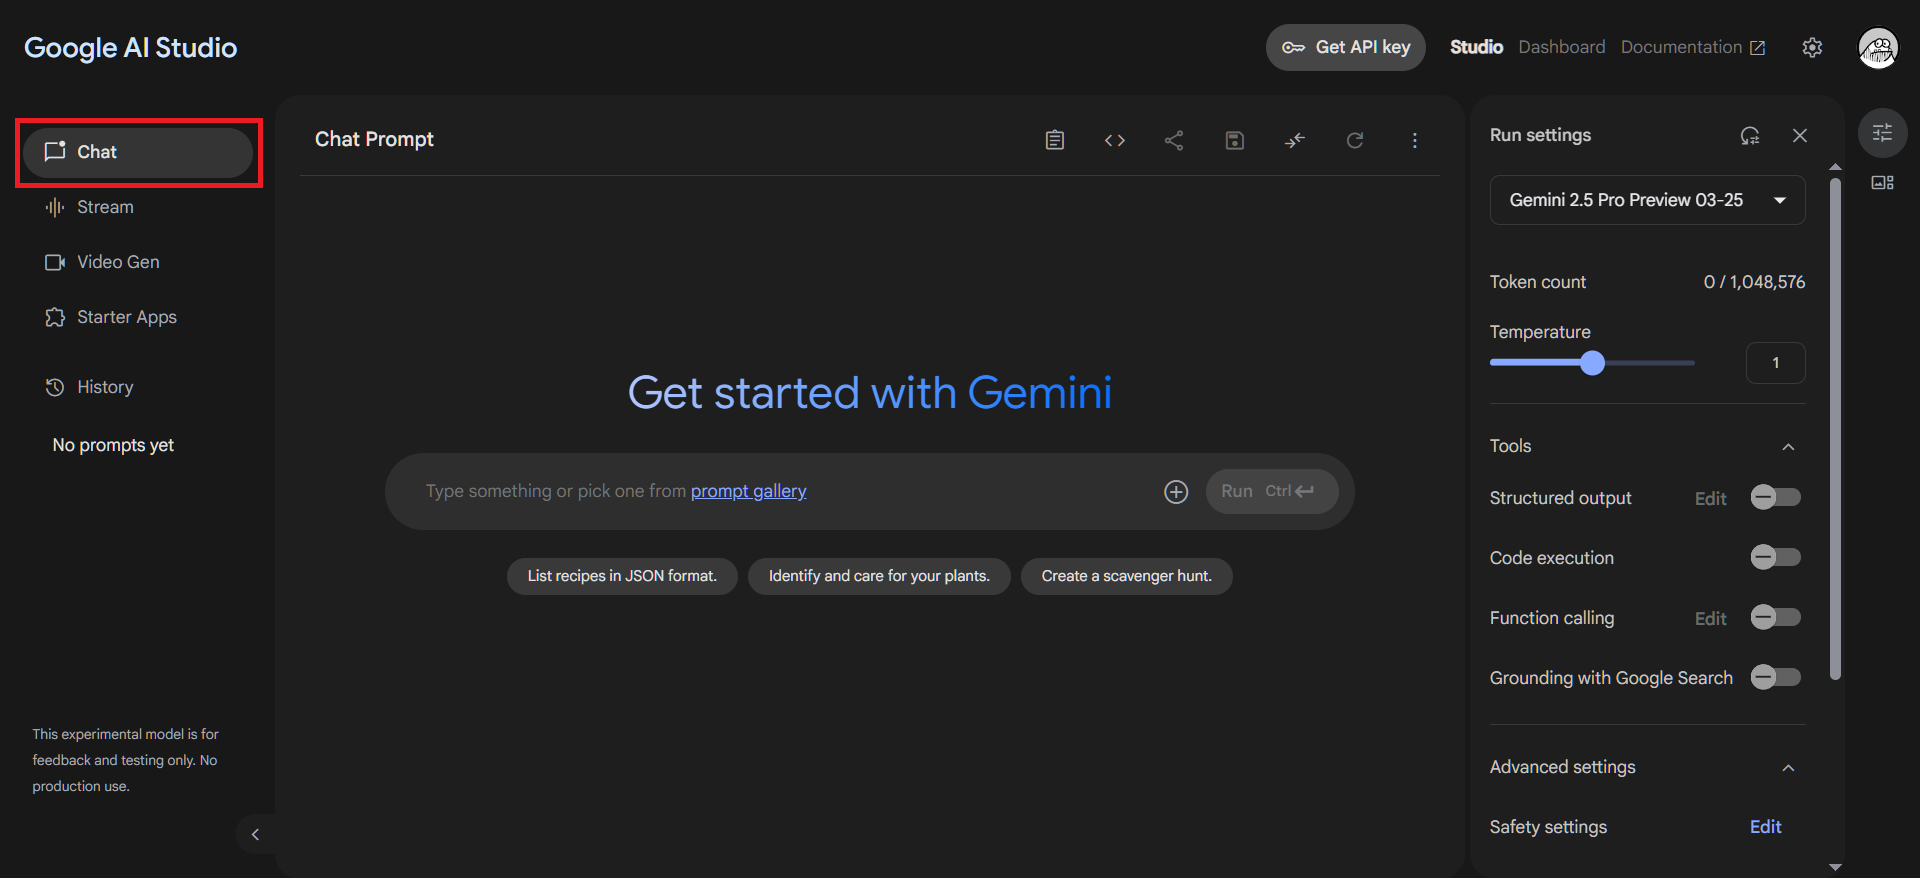This screenshot has width=1920, height=878.
Task: Click the Get API key button
Action: click(1345, 47)
